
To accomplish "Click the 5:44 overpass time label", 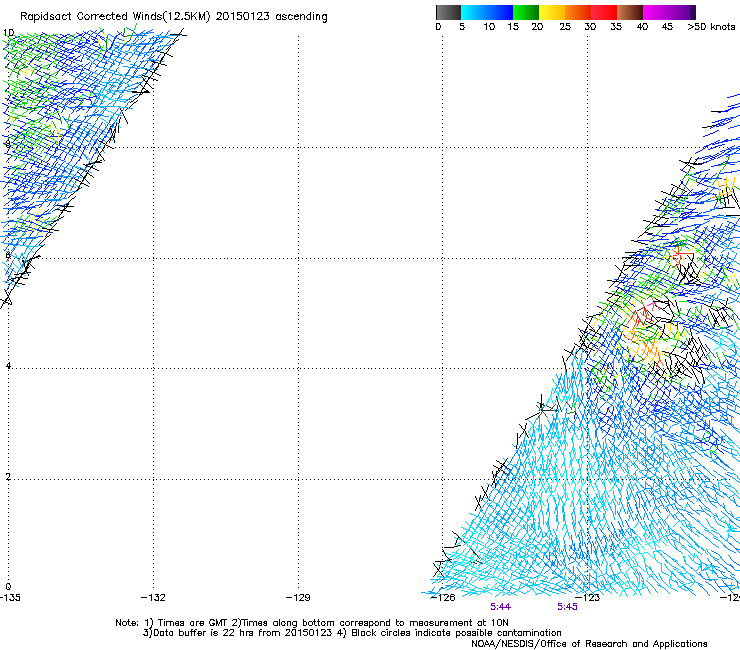I will point(500,607).
